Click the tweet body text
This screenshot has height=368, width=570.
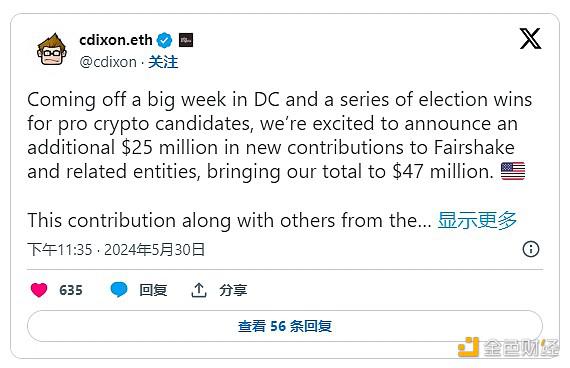click(x=280, y=135)
